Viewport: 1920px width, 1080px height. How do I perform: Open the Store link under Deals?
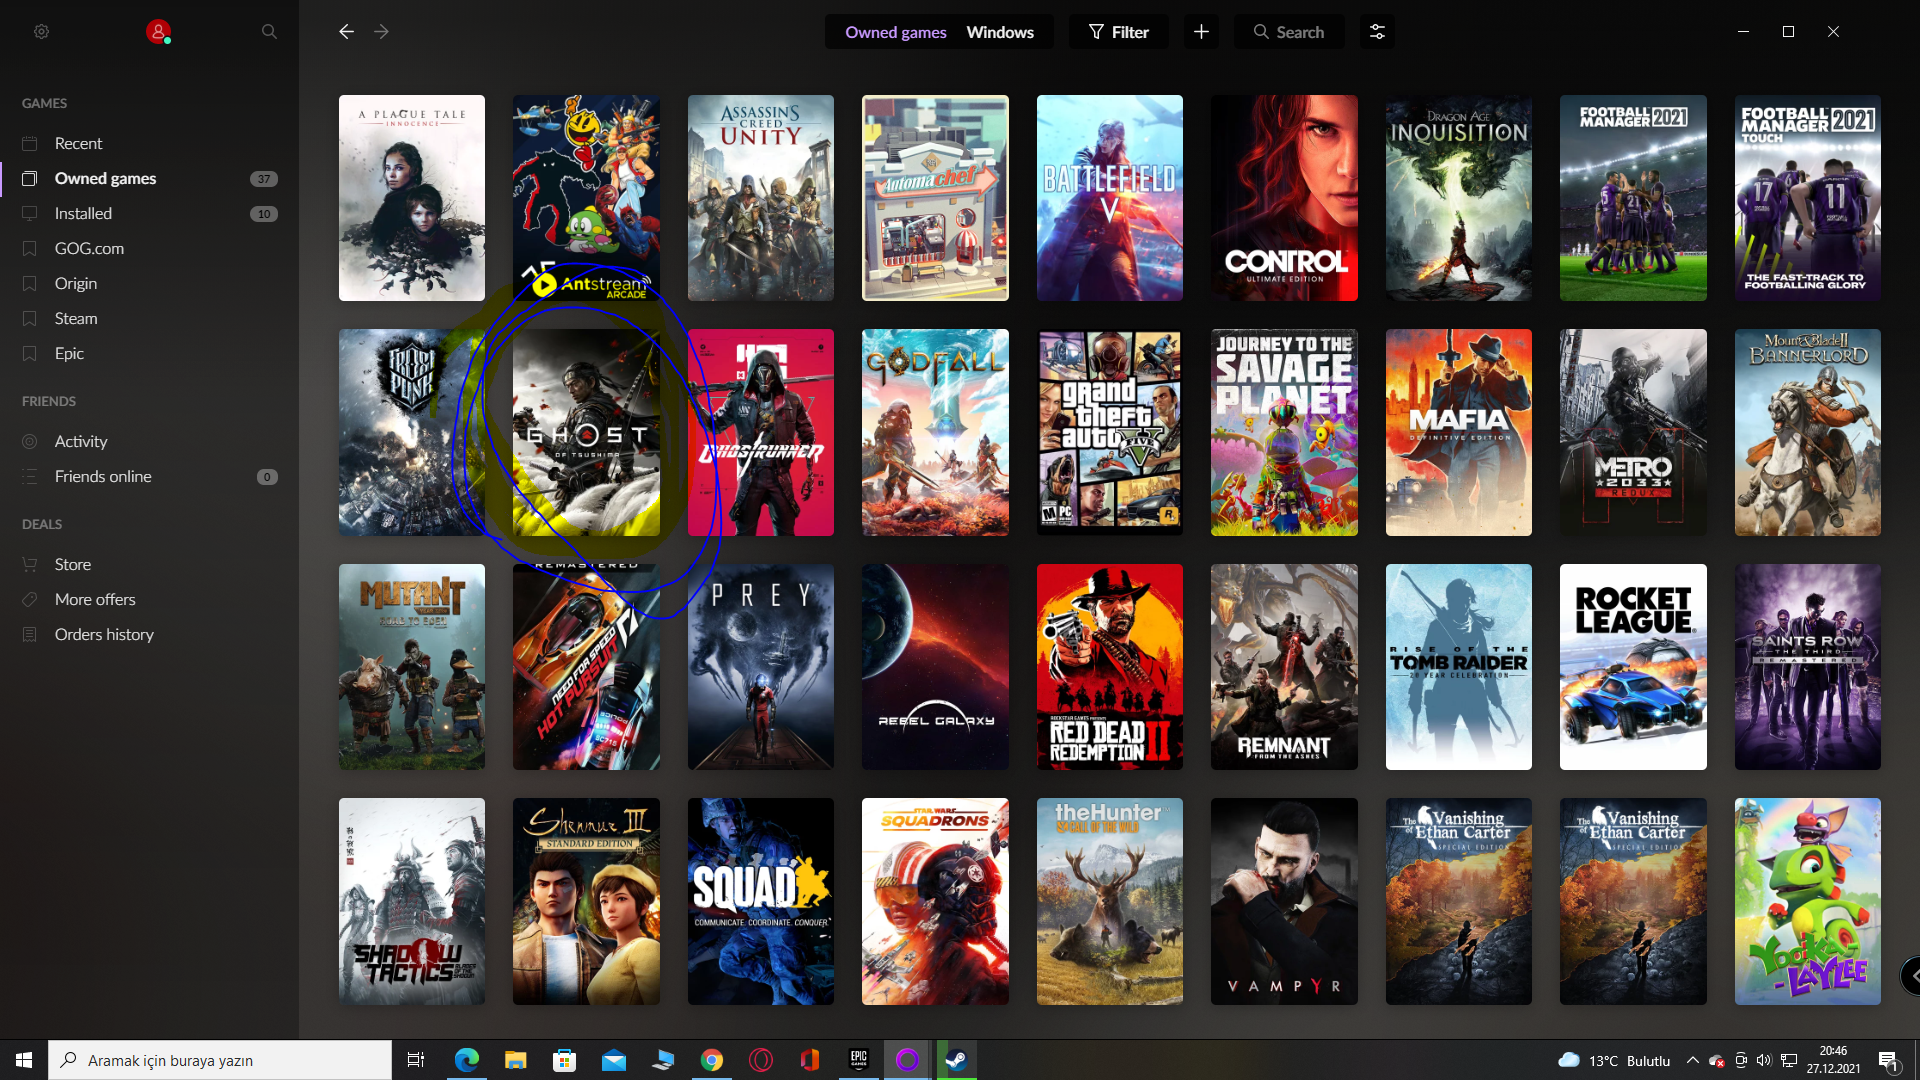72,564
